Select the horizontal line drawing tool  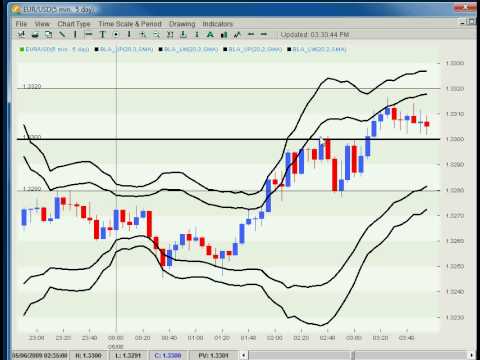pyautogui.click(x=89, y=34)
